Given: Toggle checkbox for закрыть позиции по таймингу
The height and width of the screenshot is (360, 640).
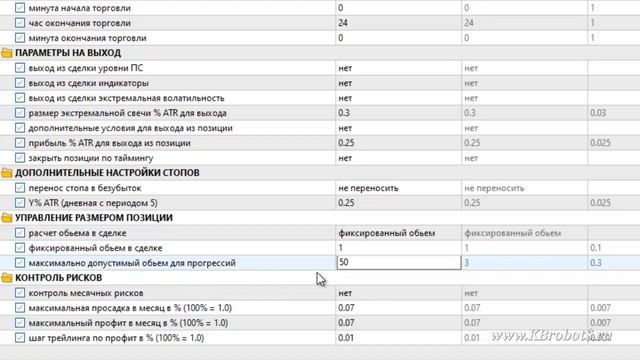Looking at the screenshot, I should [20, 158].
